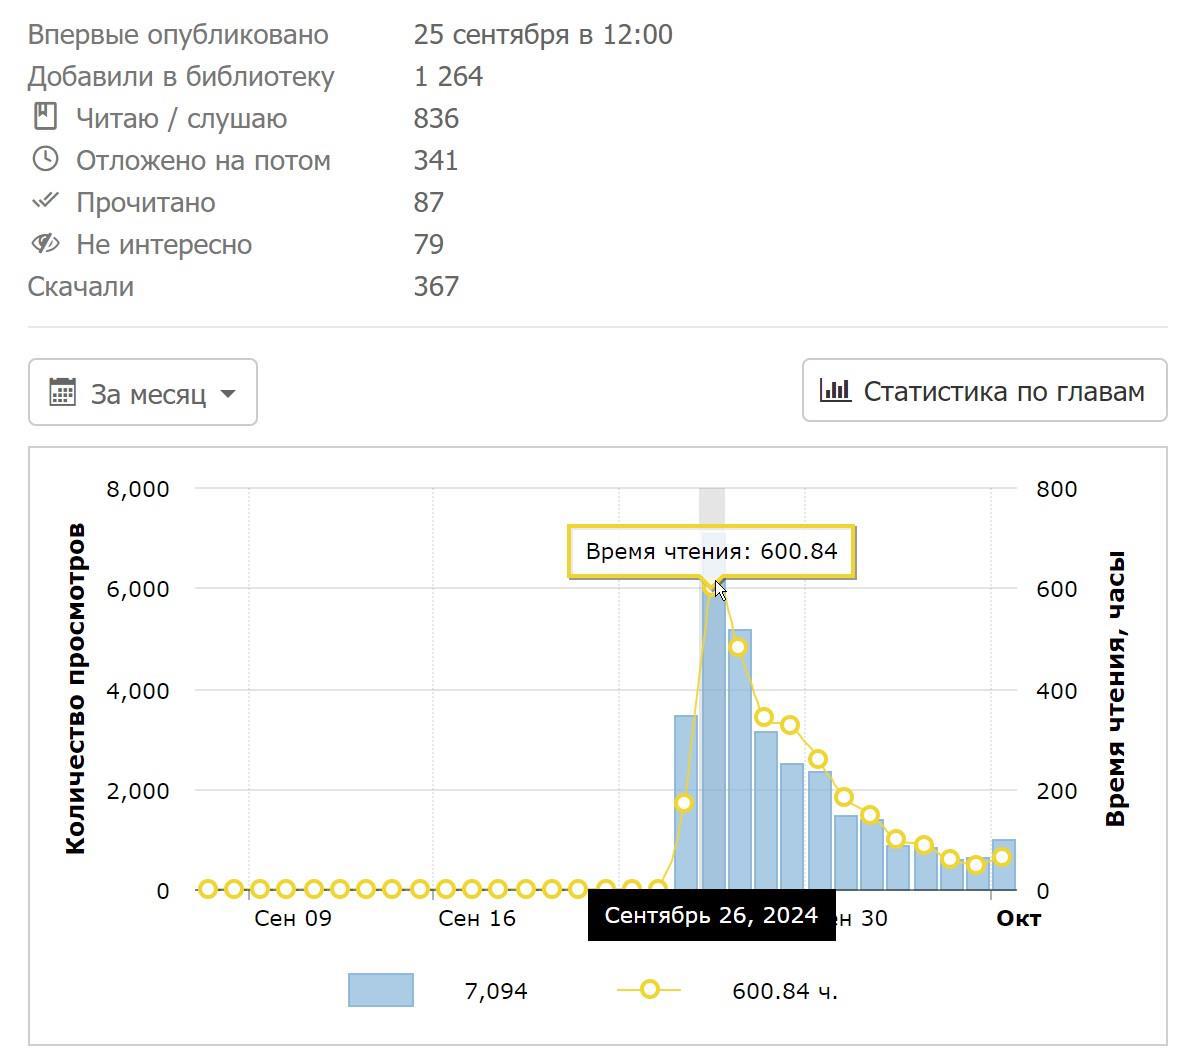The height and width of the screenshot is (1050, 1177).
Task: Click the Сентябрь 26, 2024 date tooltip
Action: point(711,916)
